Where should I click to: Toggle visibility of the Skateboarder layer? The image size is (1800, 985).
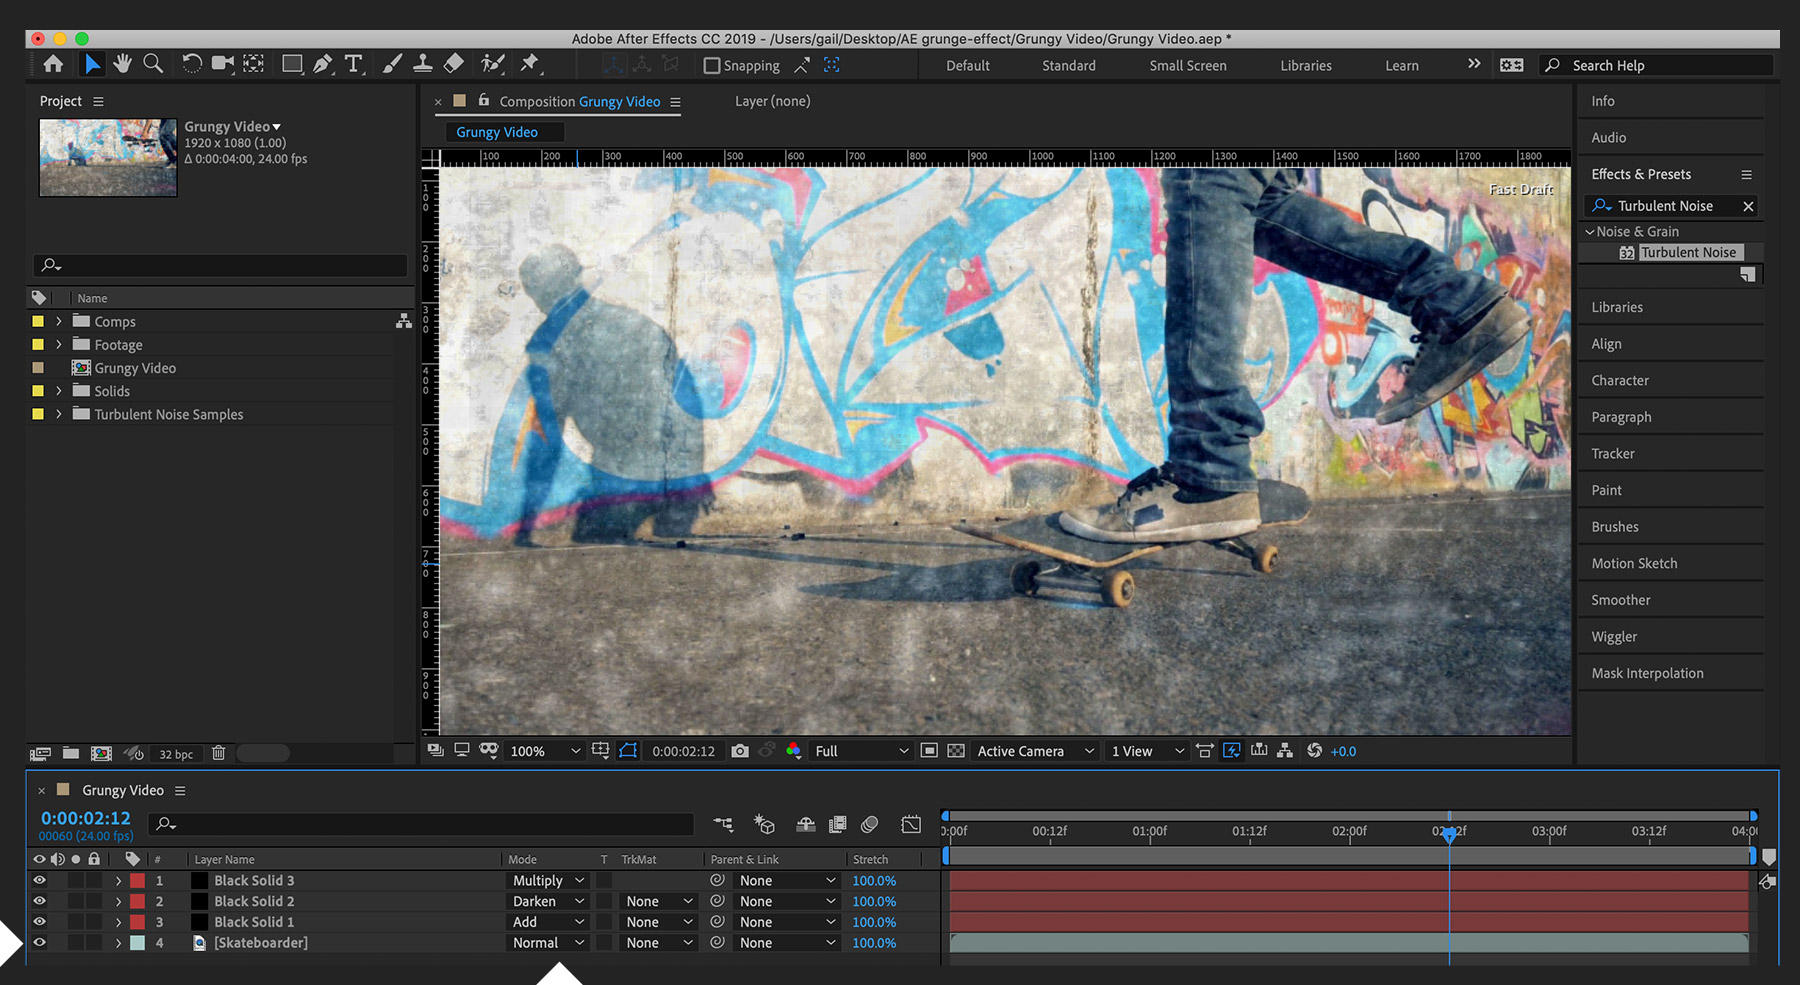39,942
